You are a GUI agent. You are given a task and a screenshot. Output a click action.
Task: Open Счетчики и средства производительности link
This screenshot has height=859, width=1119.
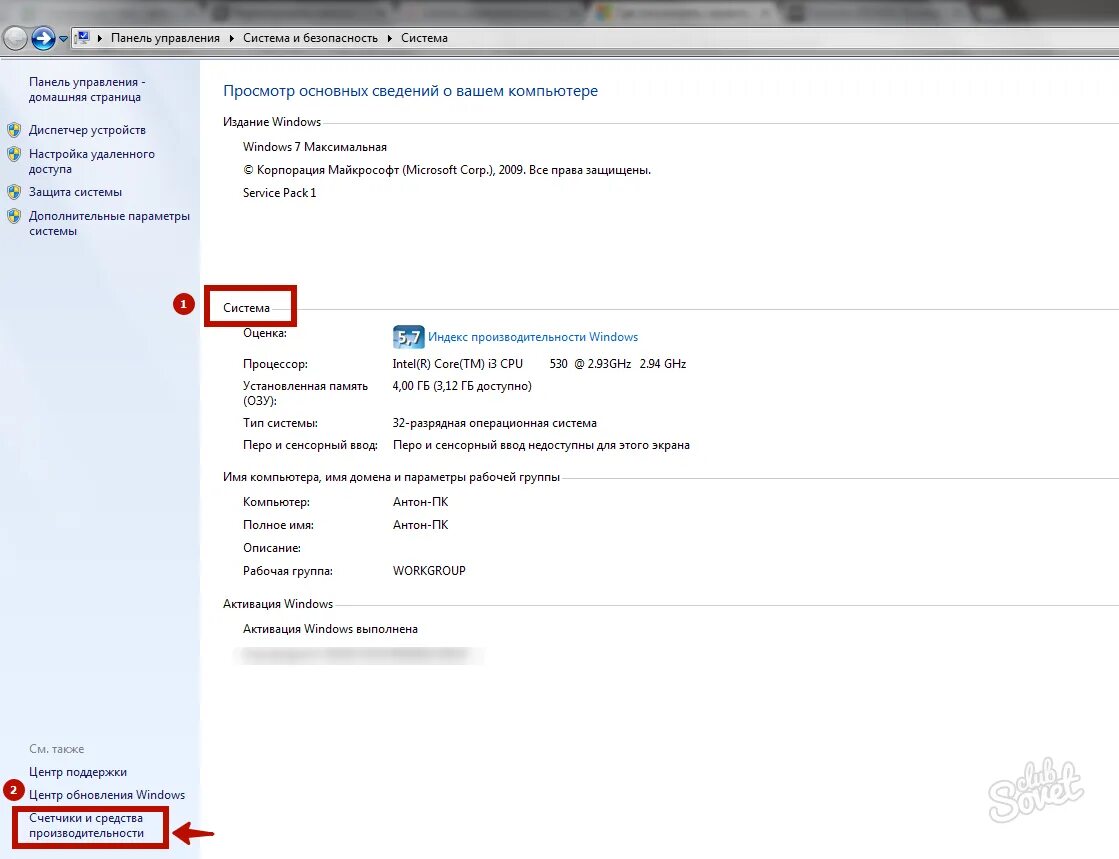point(86,825)
